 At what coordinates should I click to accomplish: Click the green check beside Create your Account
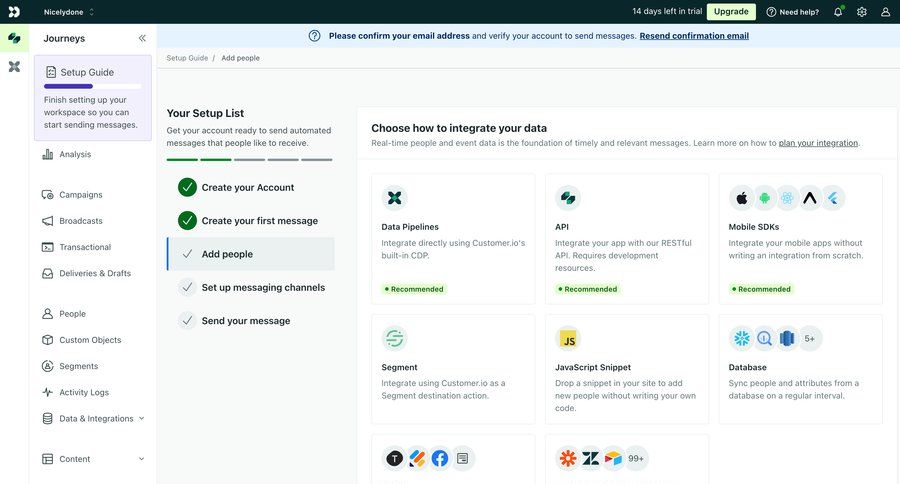(x=187, y=187)
